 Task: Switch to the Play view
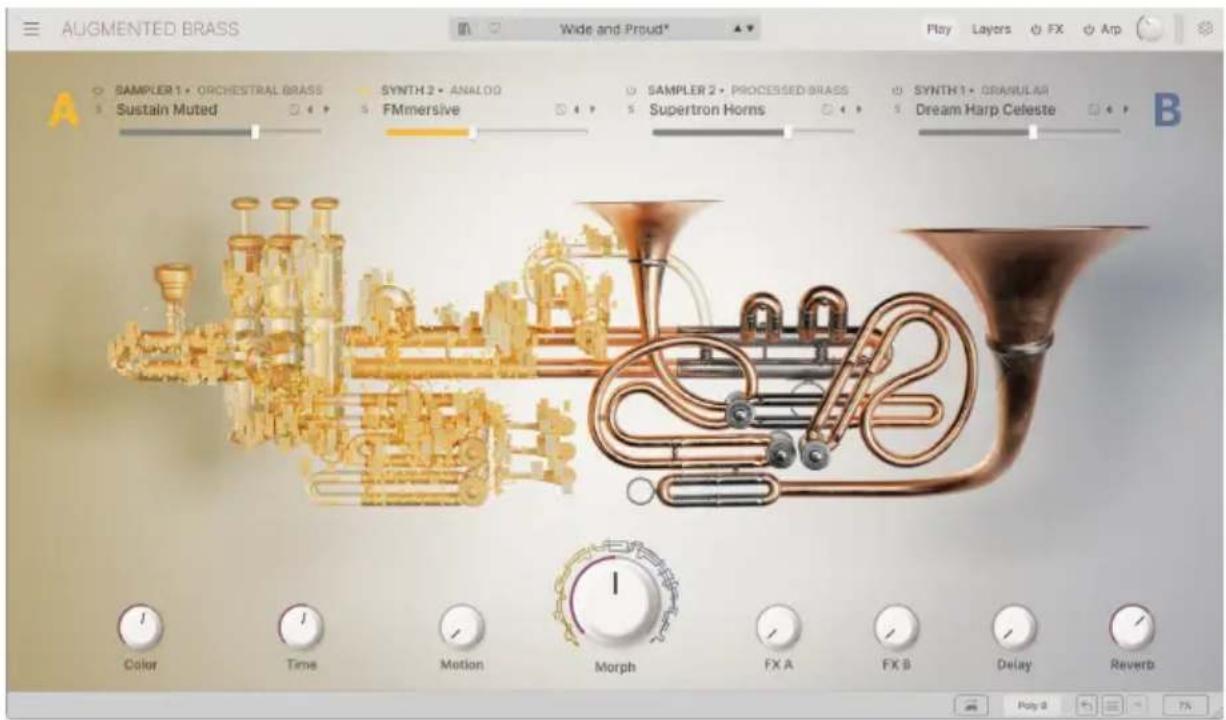tap(938, 30)
